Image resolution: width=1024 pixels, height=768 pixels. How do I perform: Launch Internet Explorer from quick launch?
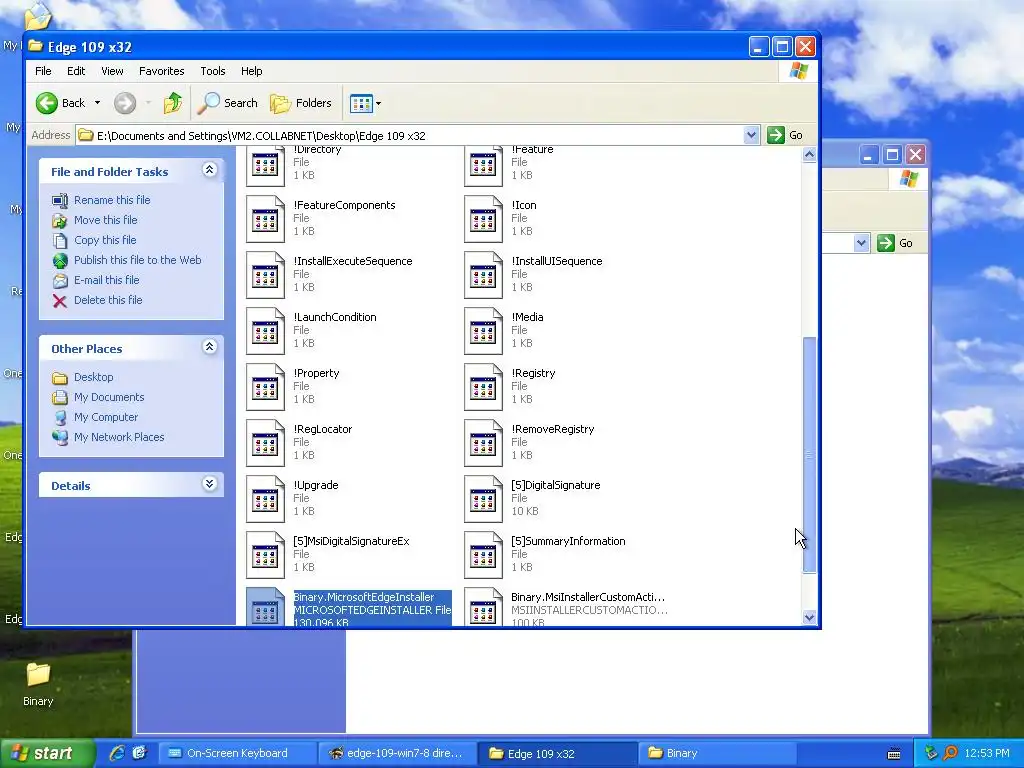(117, 753)
